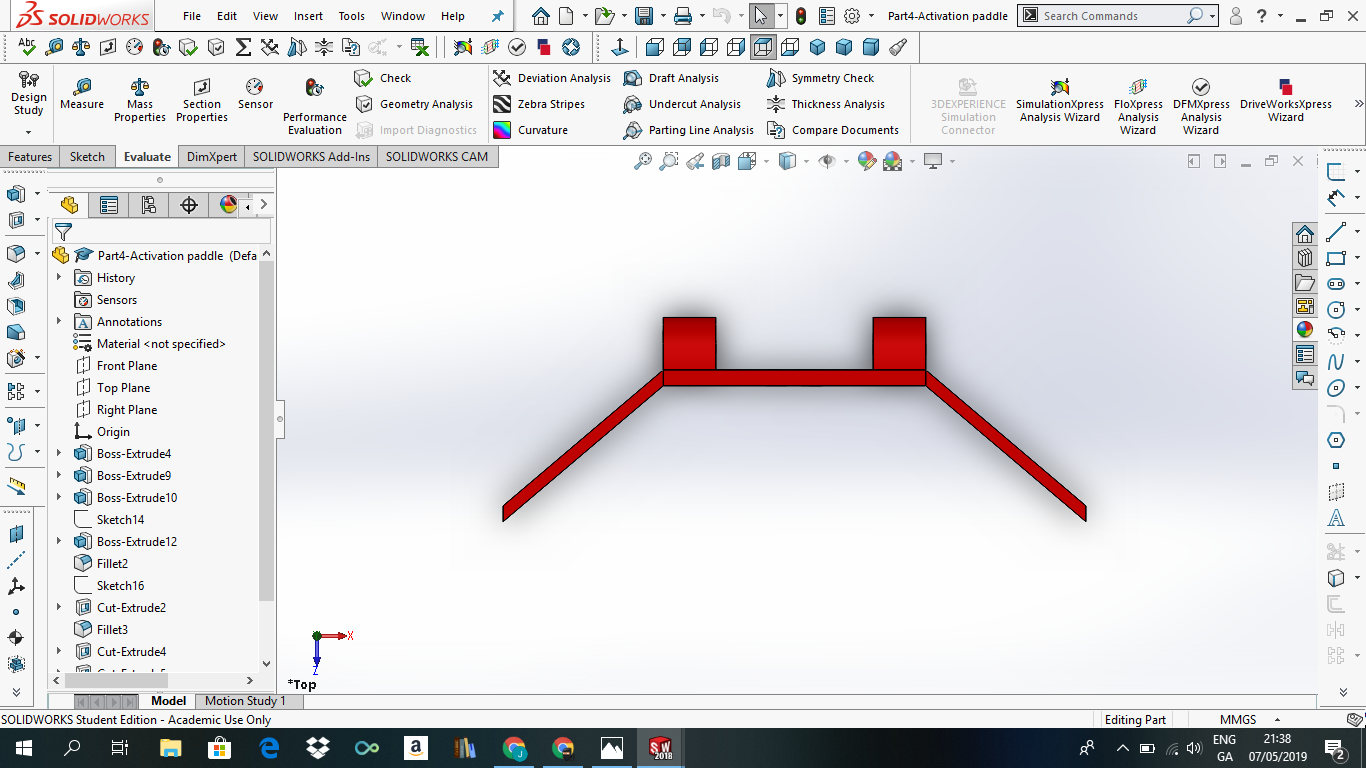Open the Tools menu

(x=352, y=16)
